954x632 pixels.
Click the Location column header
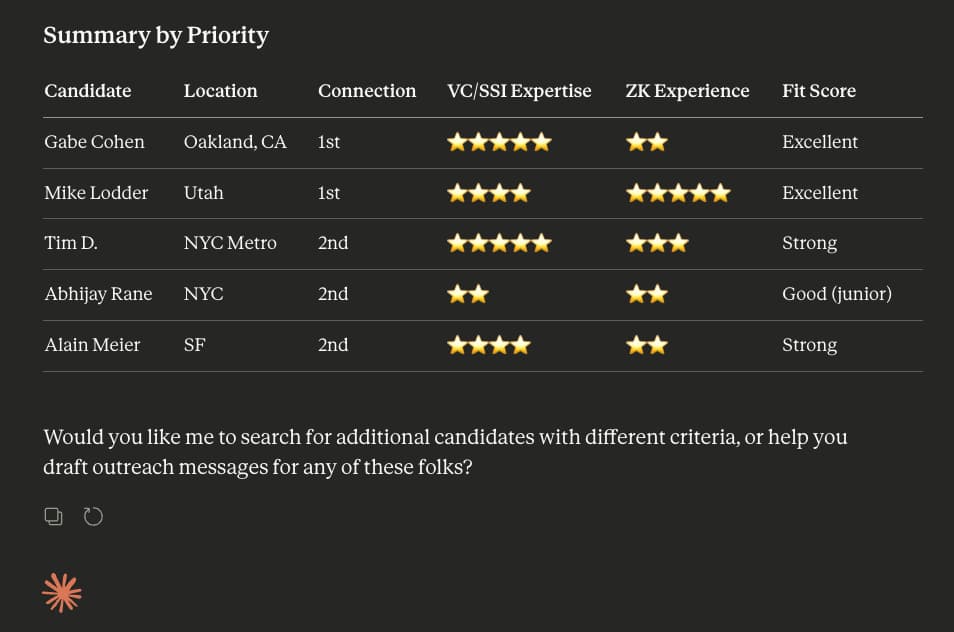tap(221, 91)
